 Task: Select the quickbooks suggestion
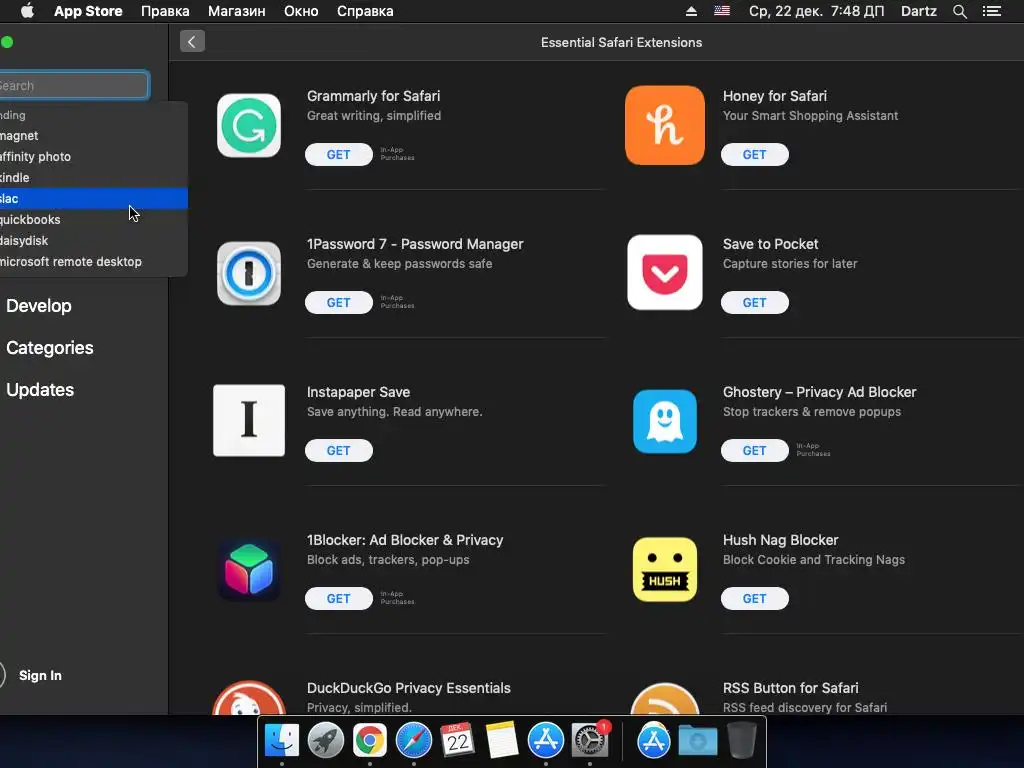[93, 219]
